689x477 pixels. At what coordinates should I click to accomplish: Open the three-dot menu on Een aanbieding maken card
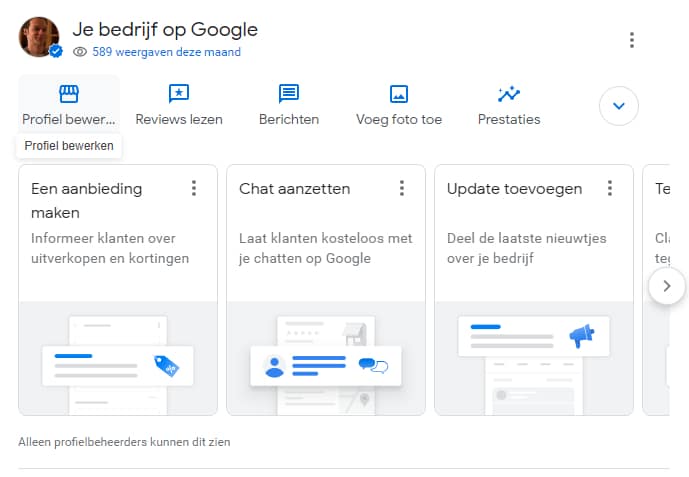pyautogui.click(x=194, y=188)
